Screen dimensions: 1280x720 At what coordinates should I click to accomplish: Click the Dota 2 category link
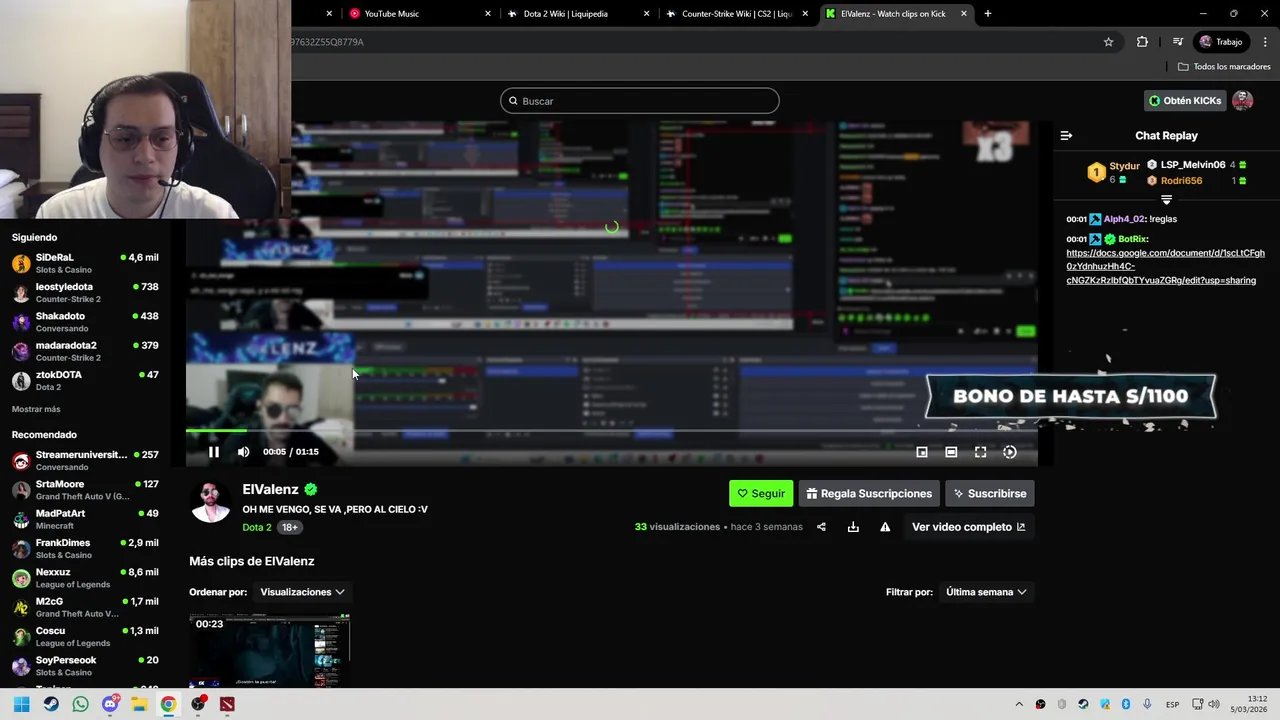256,527
